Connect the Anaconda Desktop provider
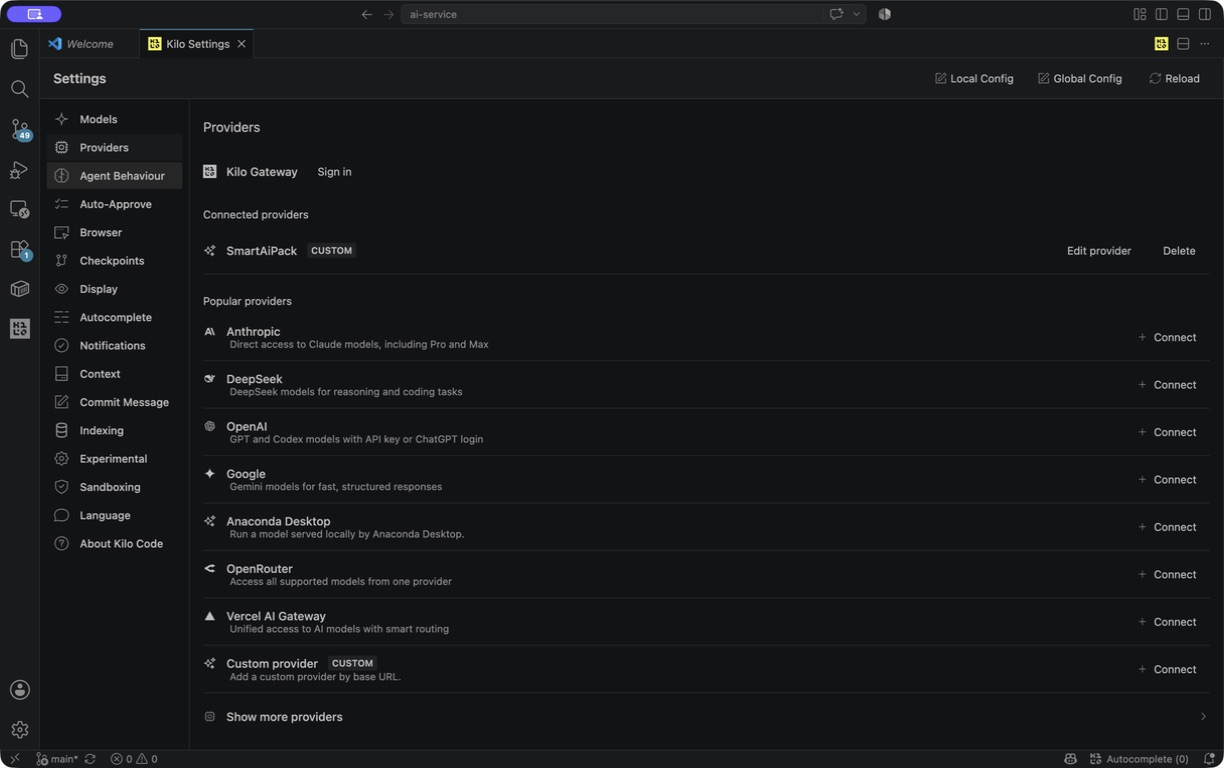The width and height of the screenshot is (1224, 768). click(x=1167, y=527)
